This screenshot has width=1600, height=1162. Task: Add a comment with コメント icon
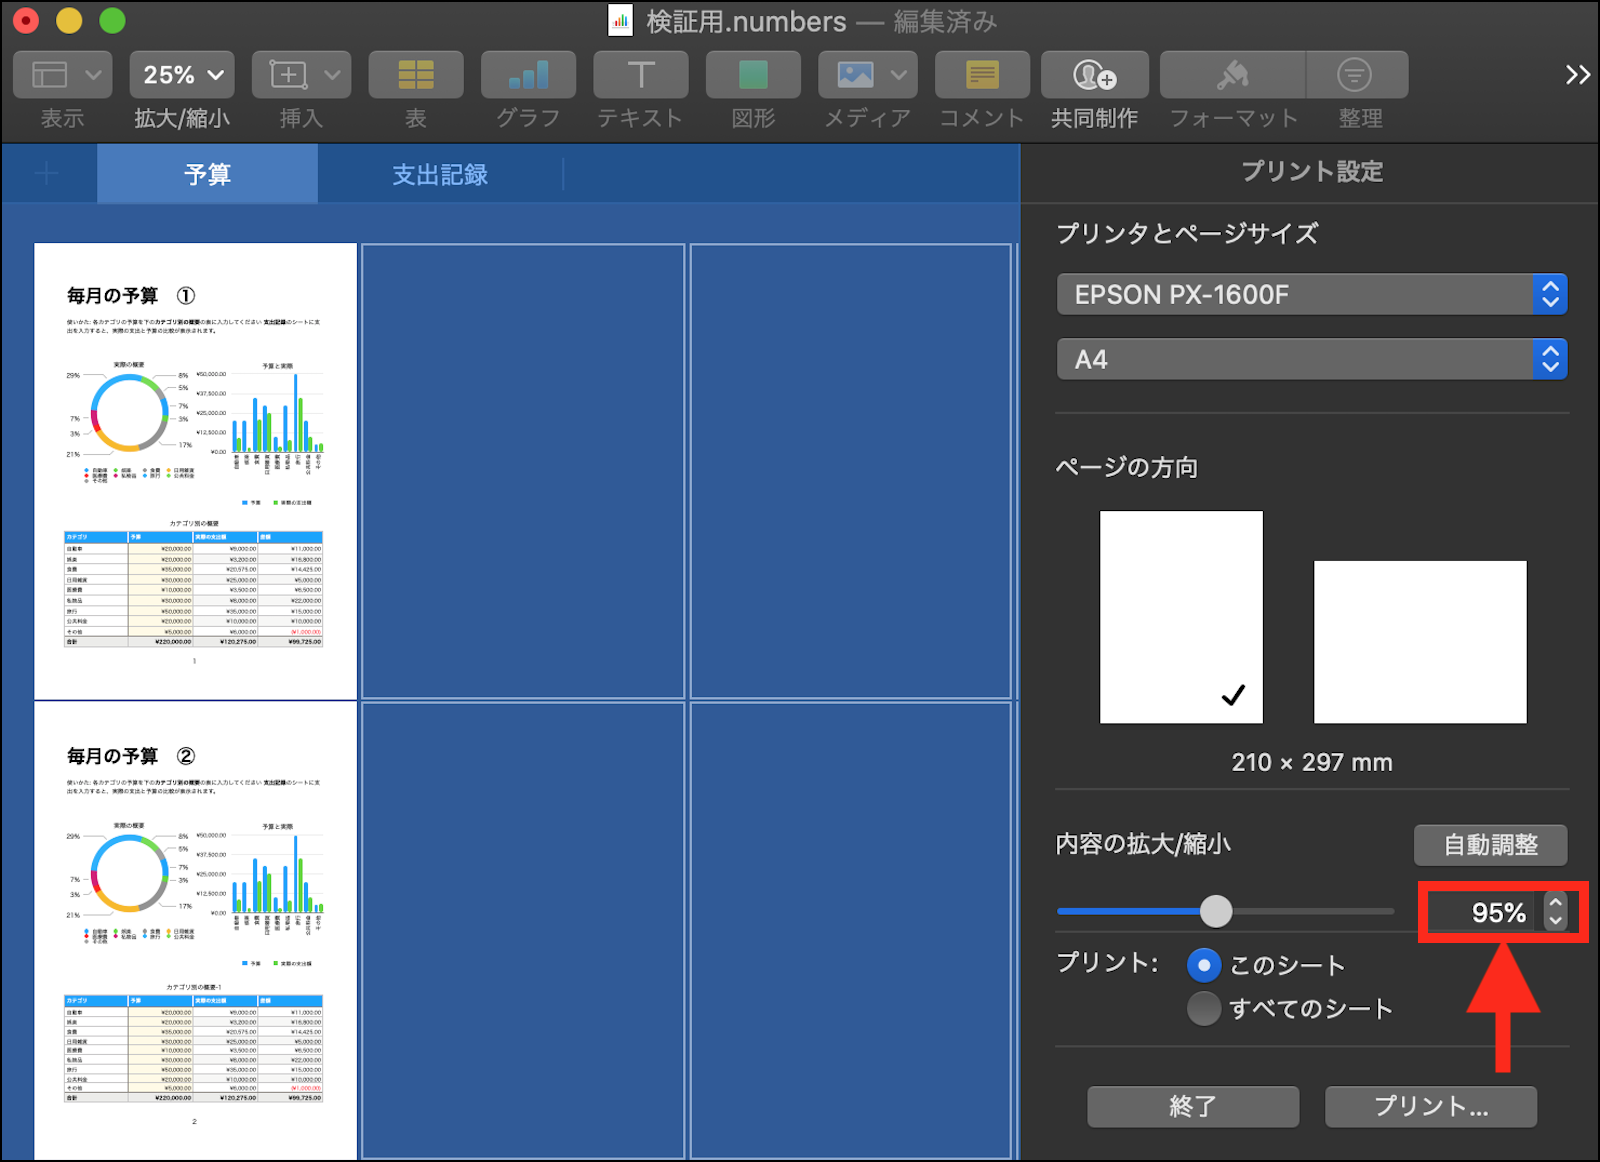click(981, 75)
